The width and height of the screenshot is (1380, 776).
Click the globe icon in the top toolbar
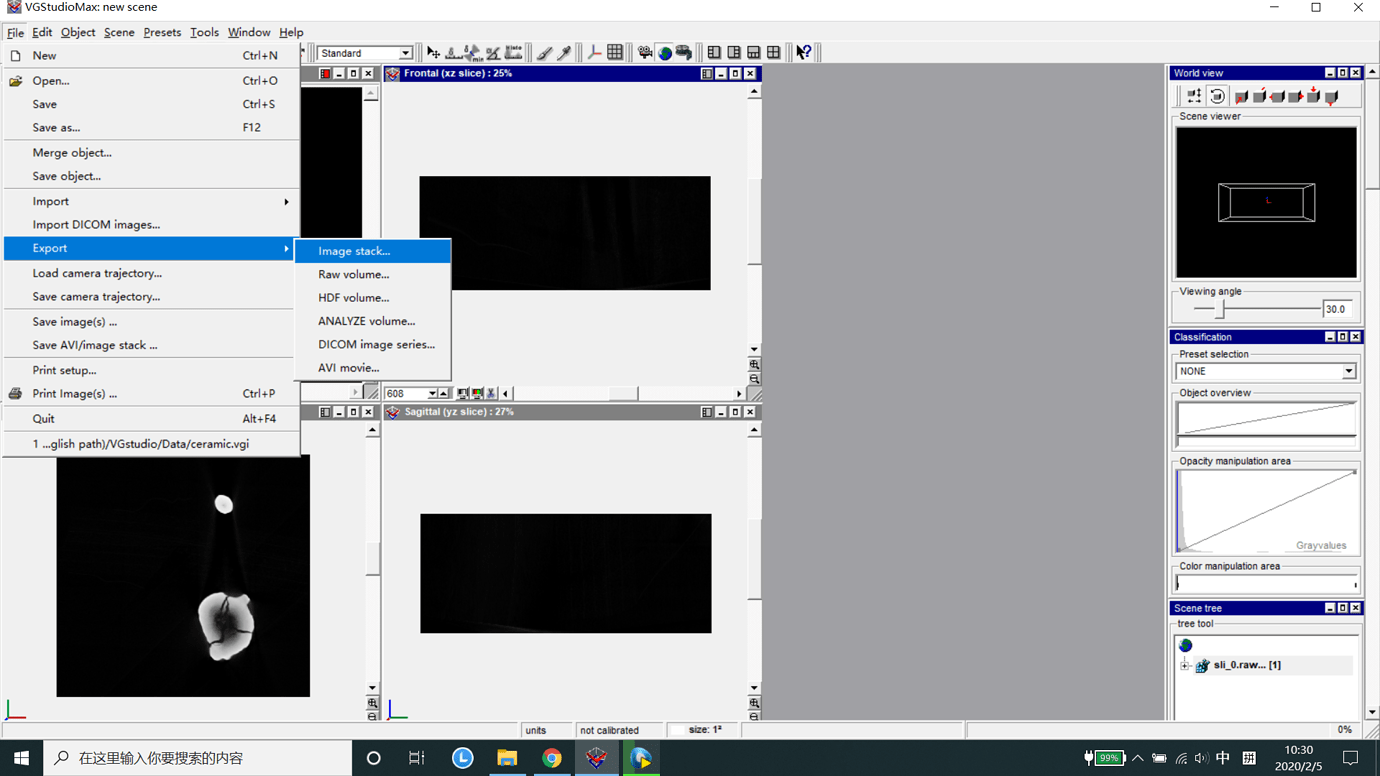pyautogui.click(x=665, y=53)
